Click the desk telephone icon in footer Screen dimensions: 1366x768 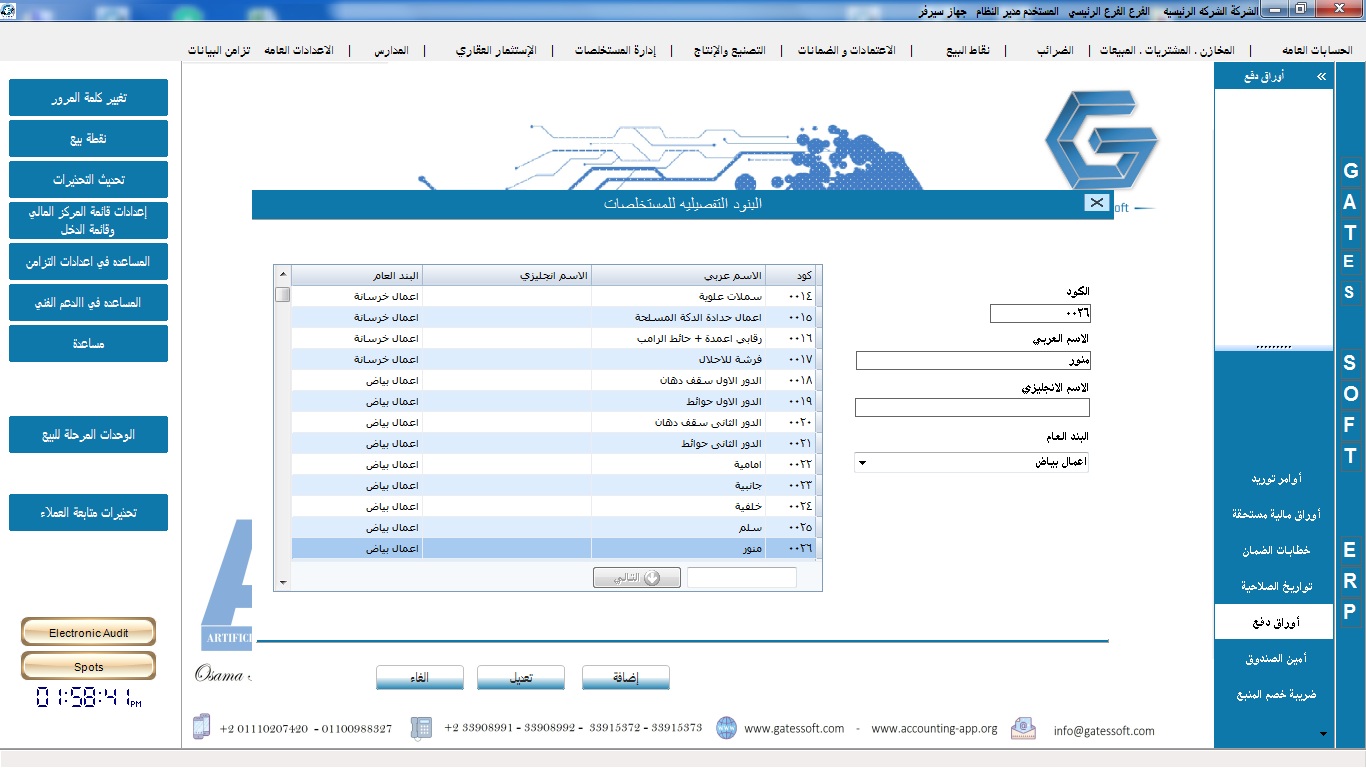pos(421,728)
